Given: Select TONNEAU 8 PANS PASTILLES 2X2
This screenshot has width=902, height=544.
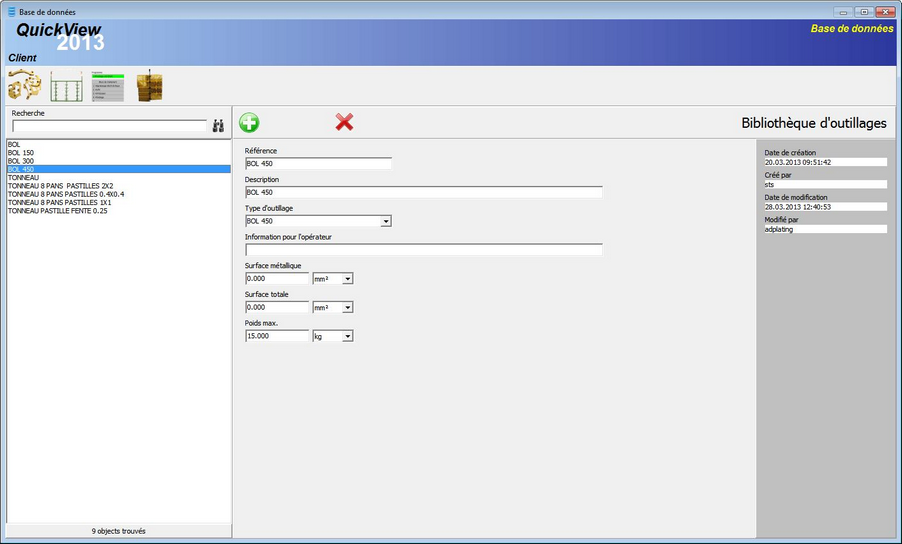Looking at the screenshot, I should coord(119,186).
